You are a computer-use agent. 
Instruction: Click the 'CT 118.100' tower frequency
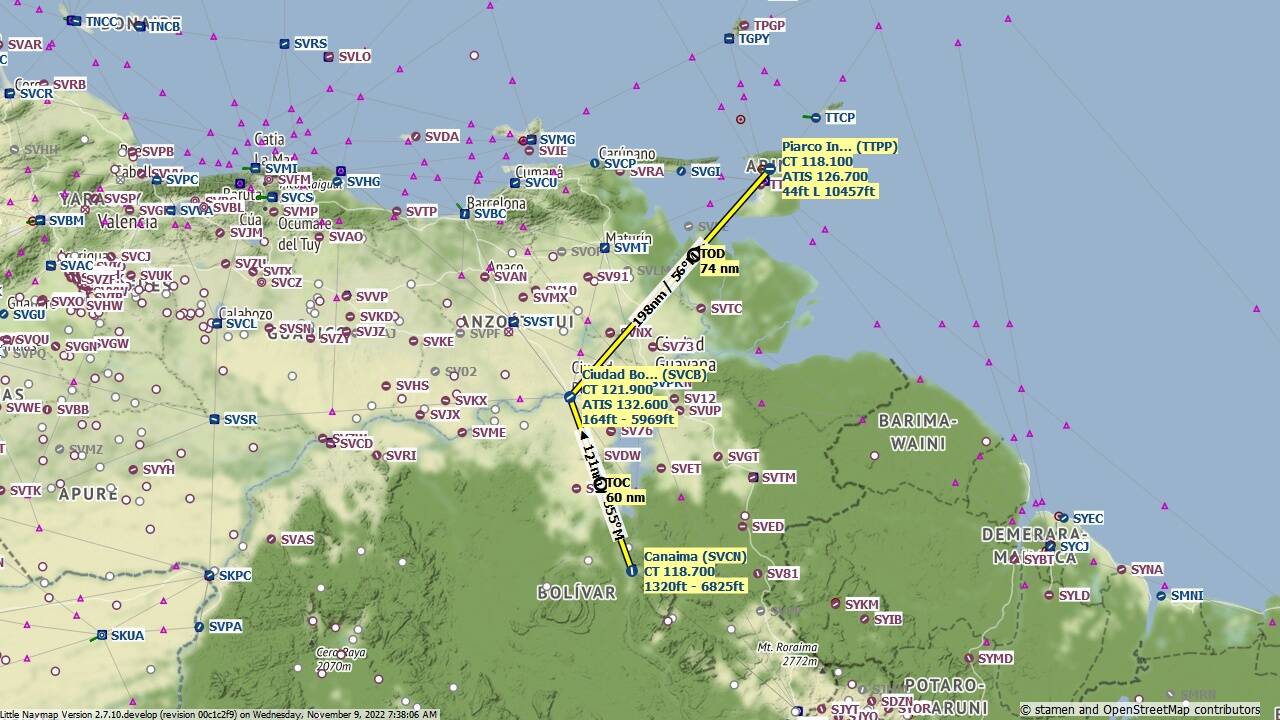point(817,161)
